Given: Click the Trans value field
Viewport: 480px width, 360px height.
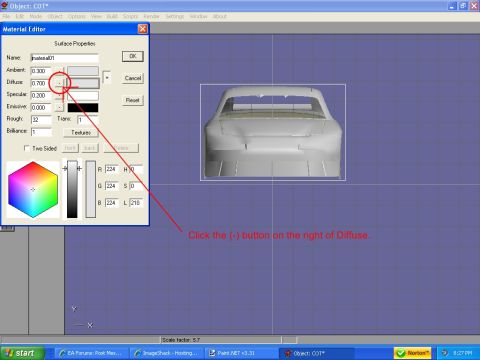Looking at the screenshot, I should coord(88,120).
